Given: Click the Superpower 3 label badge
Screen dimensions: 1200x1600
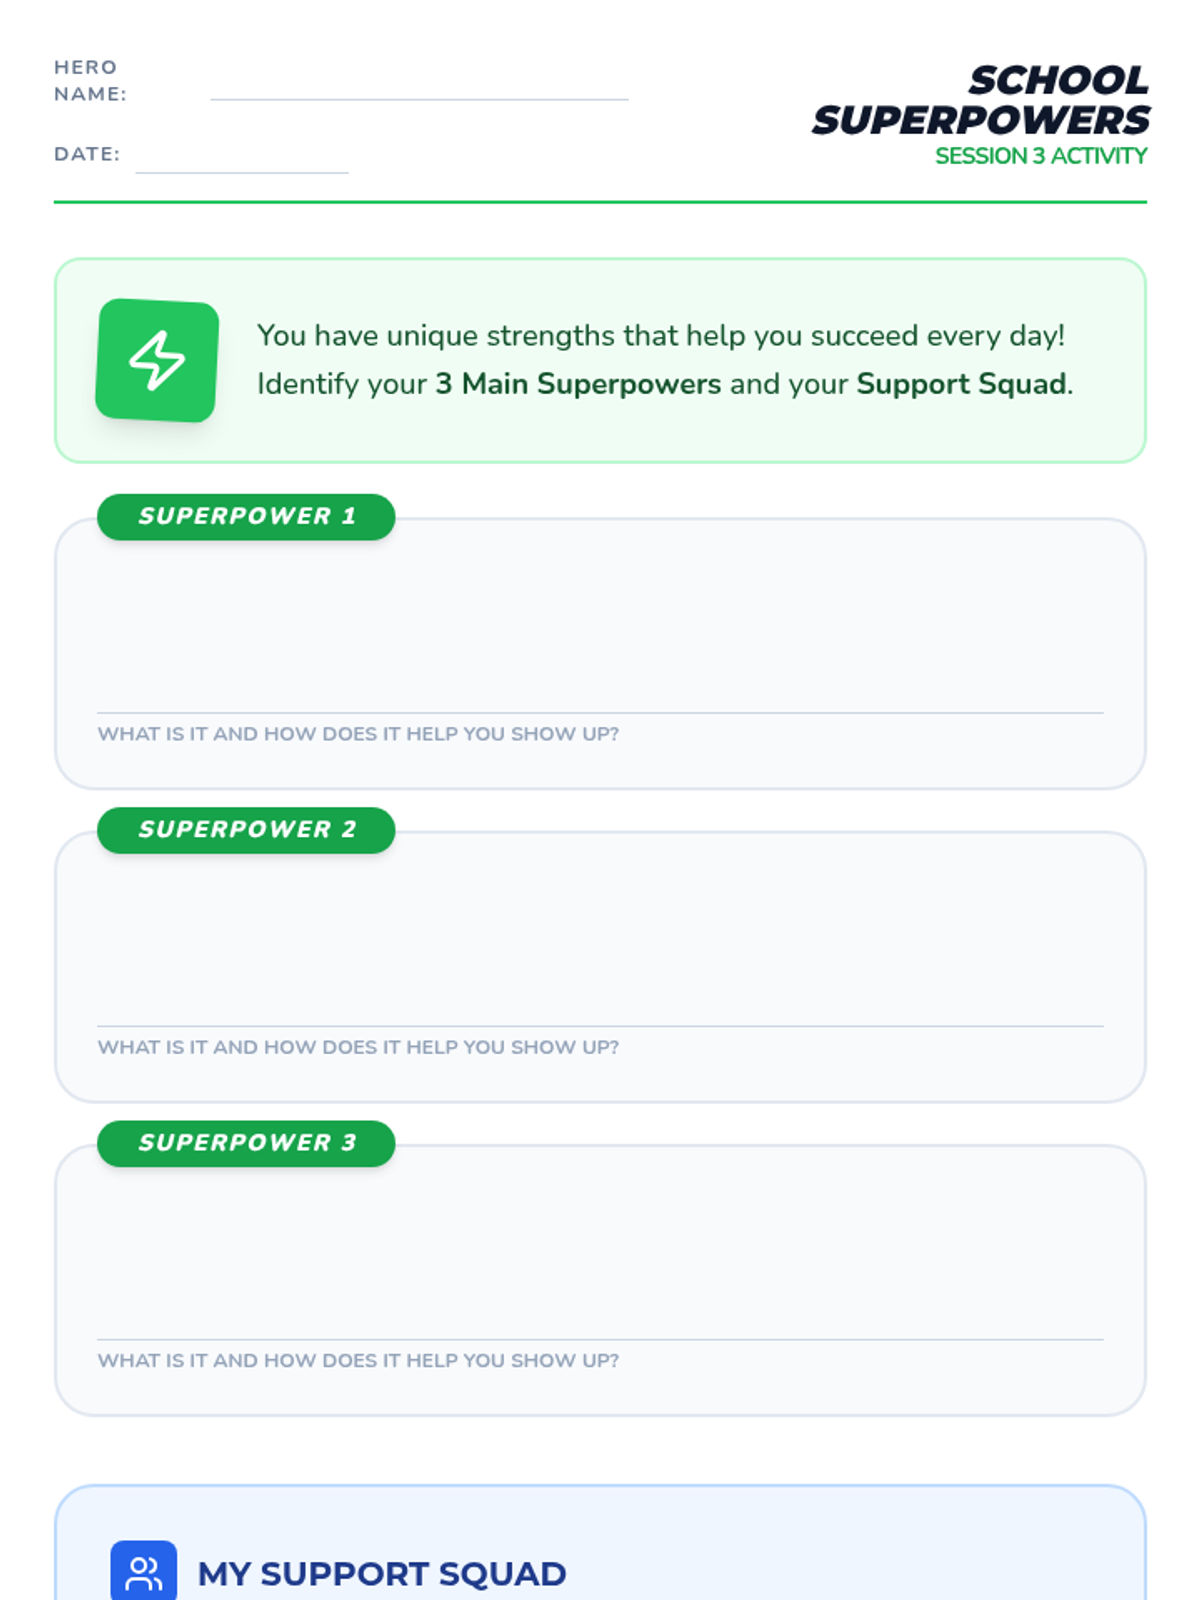Looking at the screenshot, I should [x=246, y=1143].
